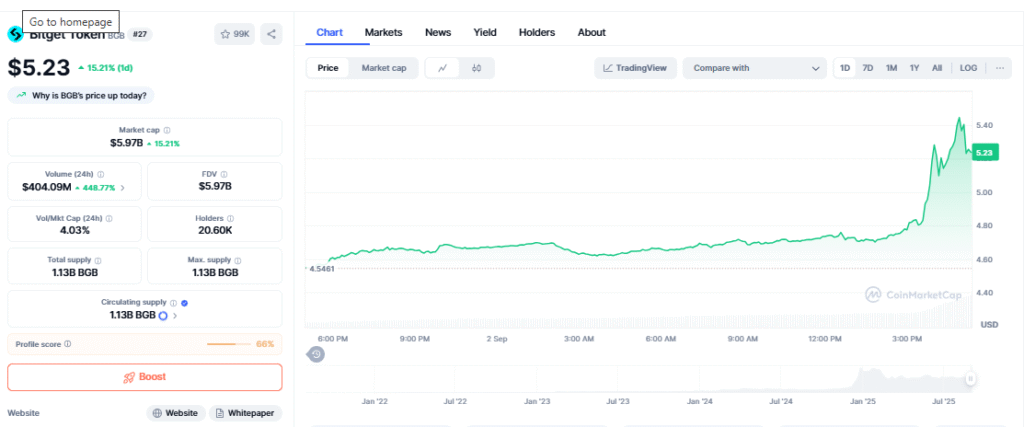Open the three-dots more chart options
Image resolution: width=1024 pixels, height=427 pixels.
(x=999, y=68)
